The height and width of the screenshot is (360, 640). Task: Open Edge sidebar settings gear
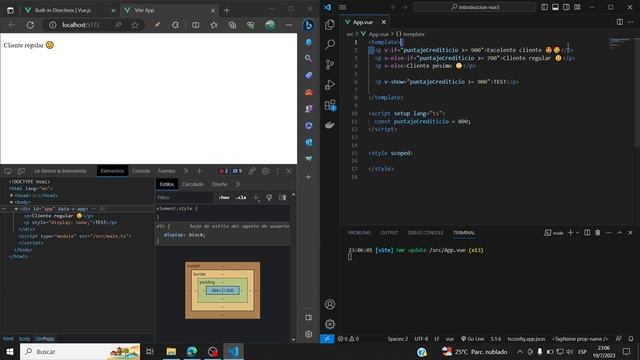click(x=309, y=334)
